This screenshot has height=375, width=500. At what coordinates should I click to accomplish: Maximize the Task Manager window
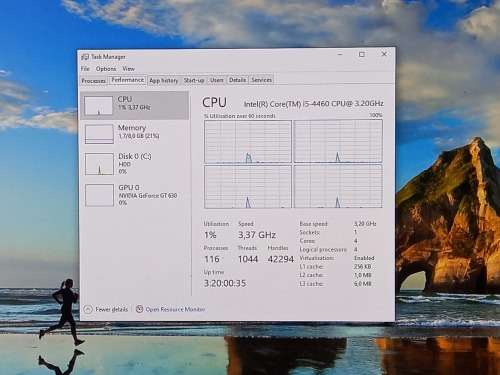tap(362, 54)
